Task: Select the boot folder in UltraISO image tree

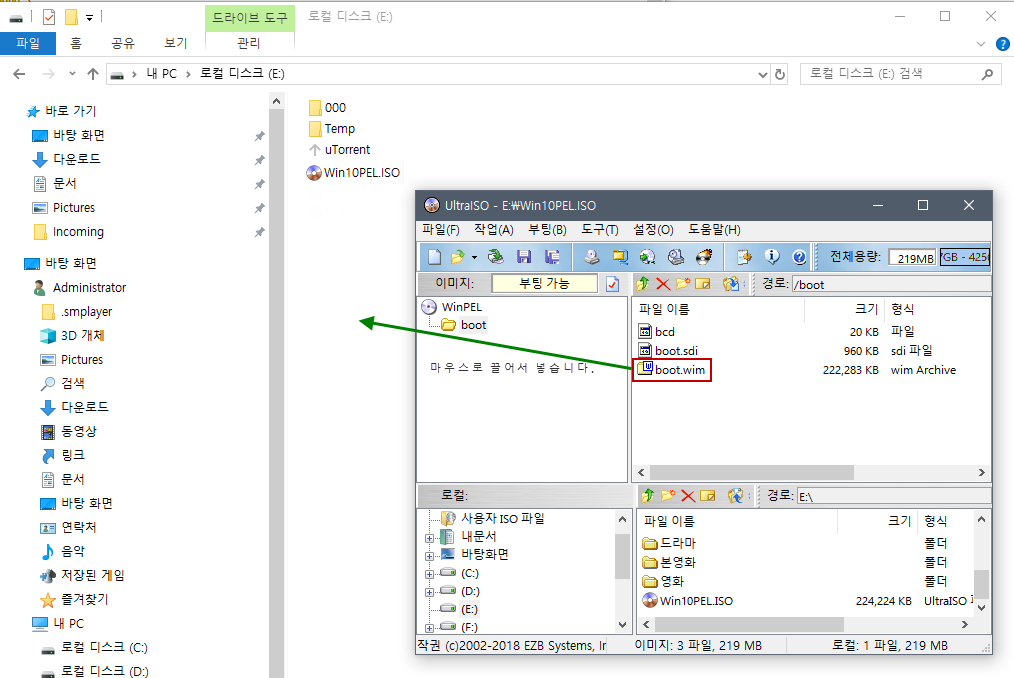Action: tap(473, 325)
